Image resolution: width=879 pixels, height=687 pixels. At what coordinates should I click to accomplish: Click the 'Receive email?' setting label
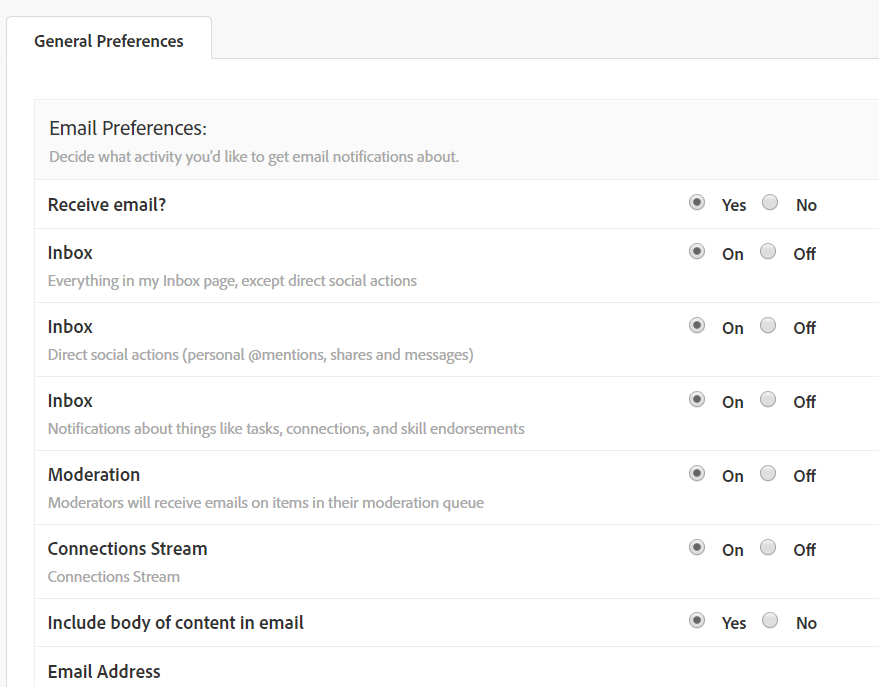tap(107, 205)
